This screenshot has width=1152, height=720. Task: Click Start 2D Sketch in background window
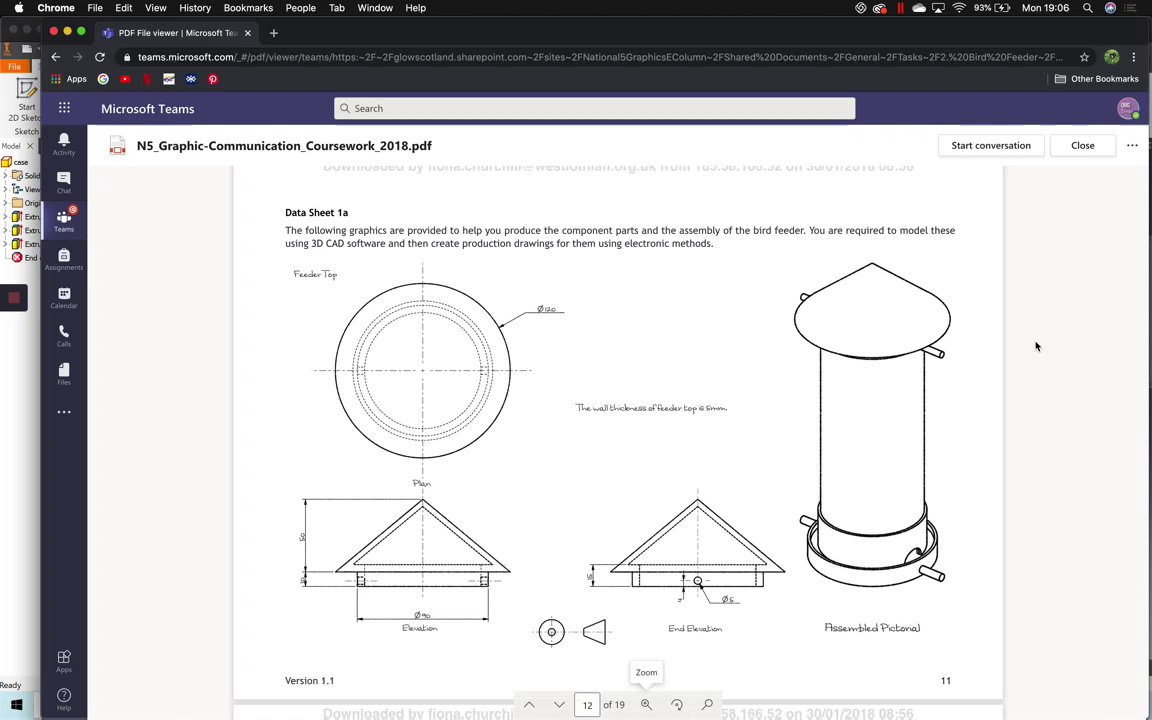coord(26,99)
